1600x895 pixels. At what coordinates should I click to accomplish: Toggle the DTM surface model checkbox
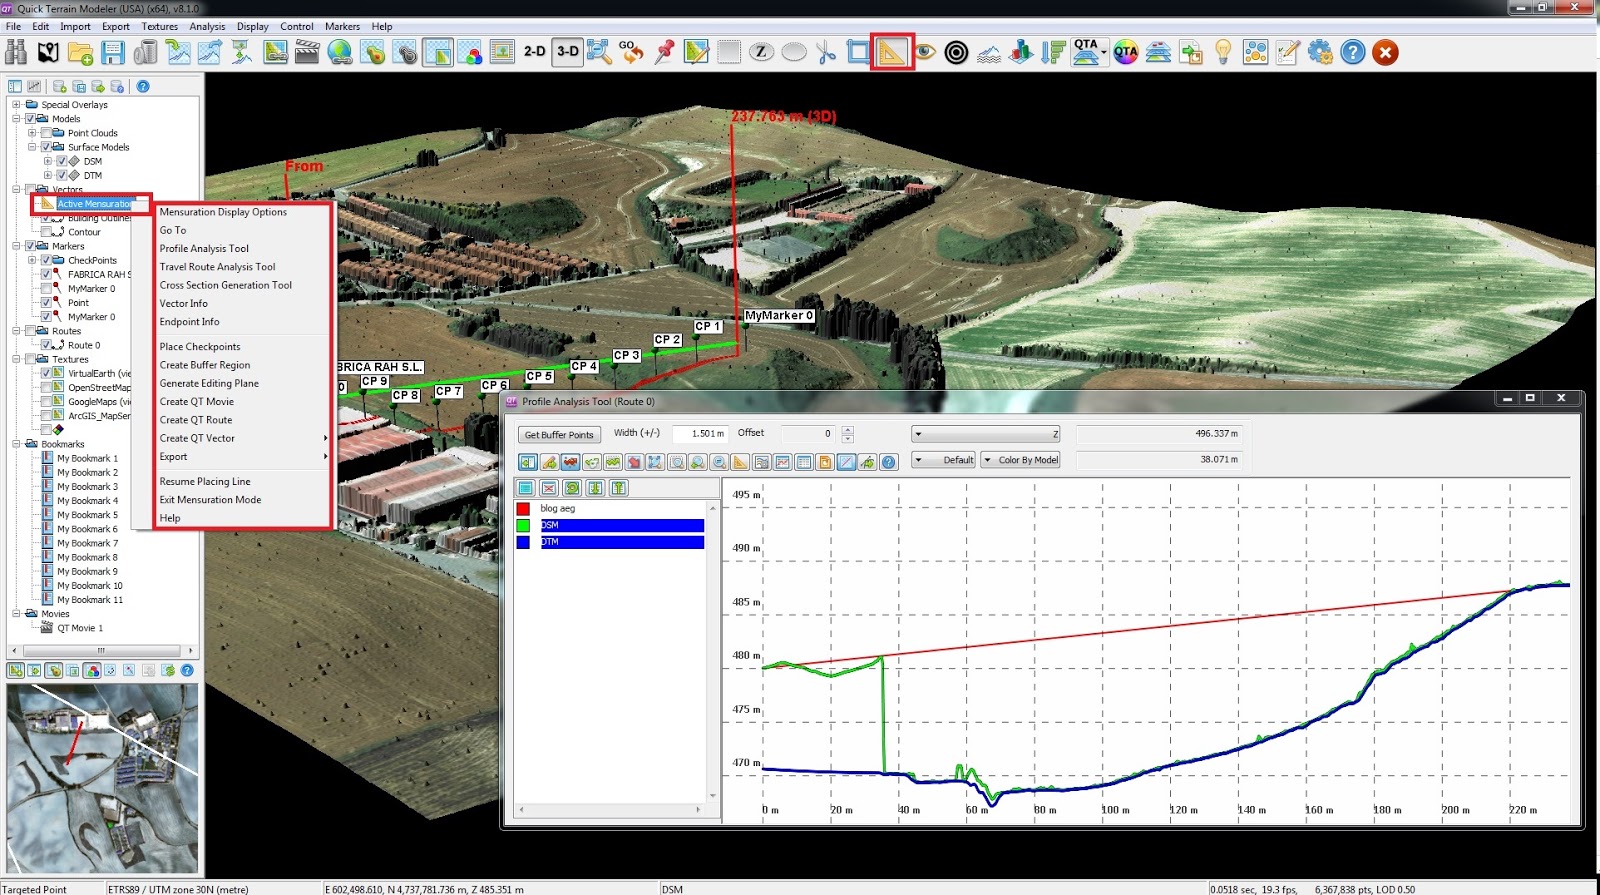61,175
